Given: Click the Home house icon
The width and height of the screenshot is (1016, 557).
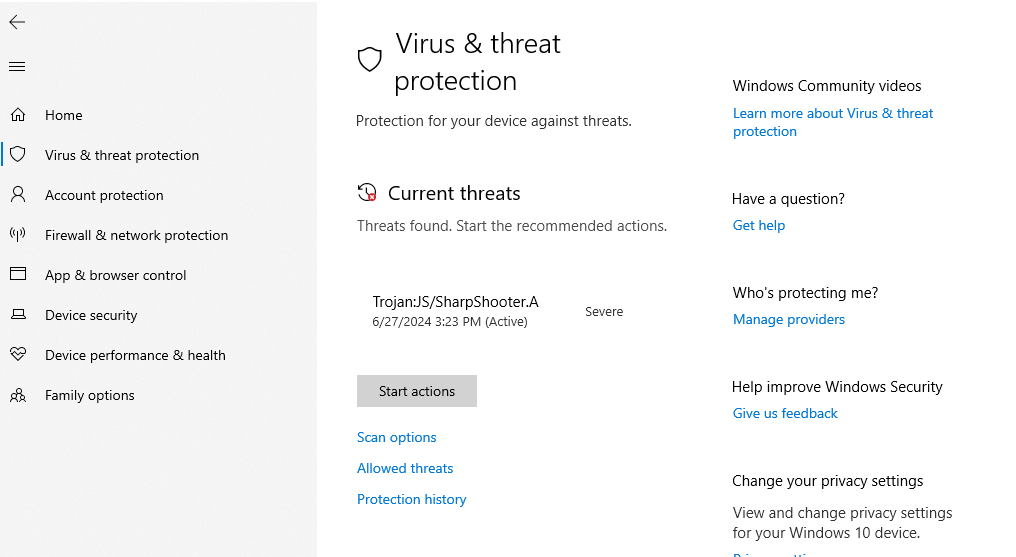Looking at the screenshot, I should (x=18, y=115).
